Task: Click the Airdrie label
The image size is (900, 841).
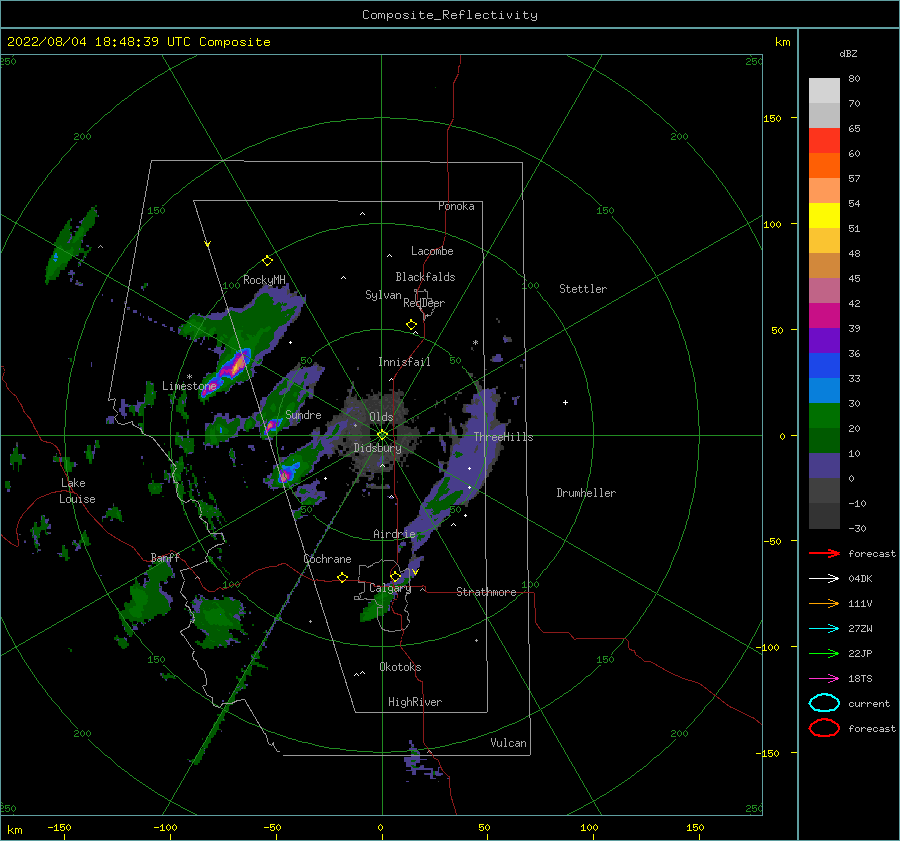Action: coord(394,534)
